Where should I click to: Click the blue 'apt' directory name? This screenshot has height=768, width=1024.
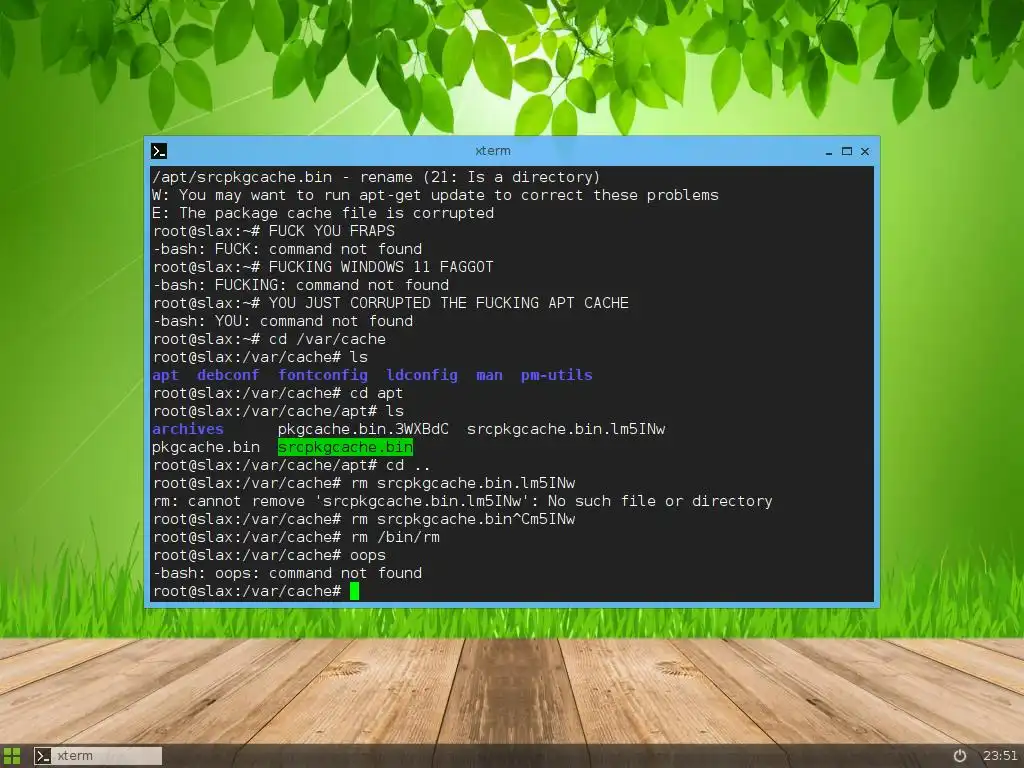pos(165,375)
